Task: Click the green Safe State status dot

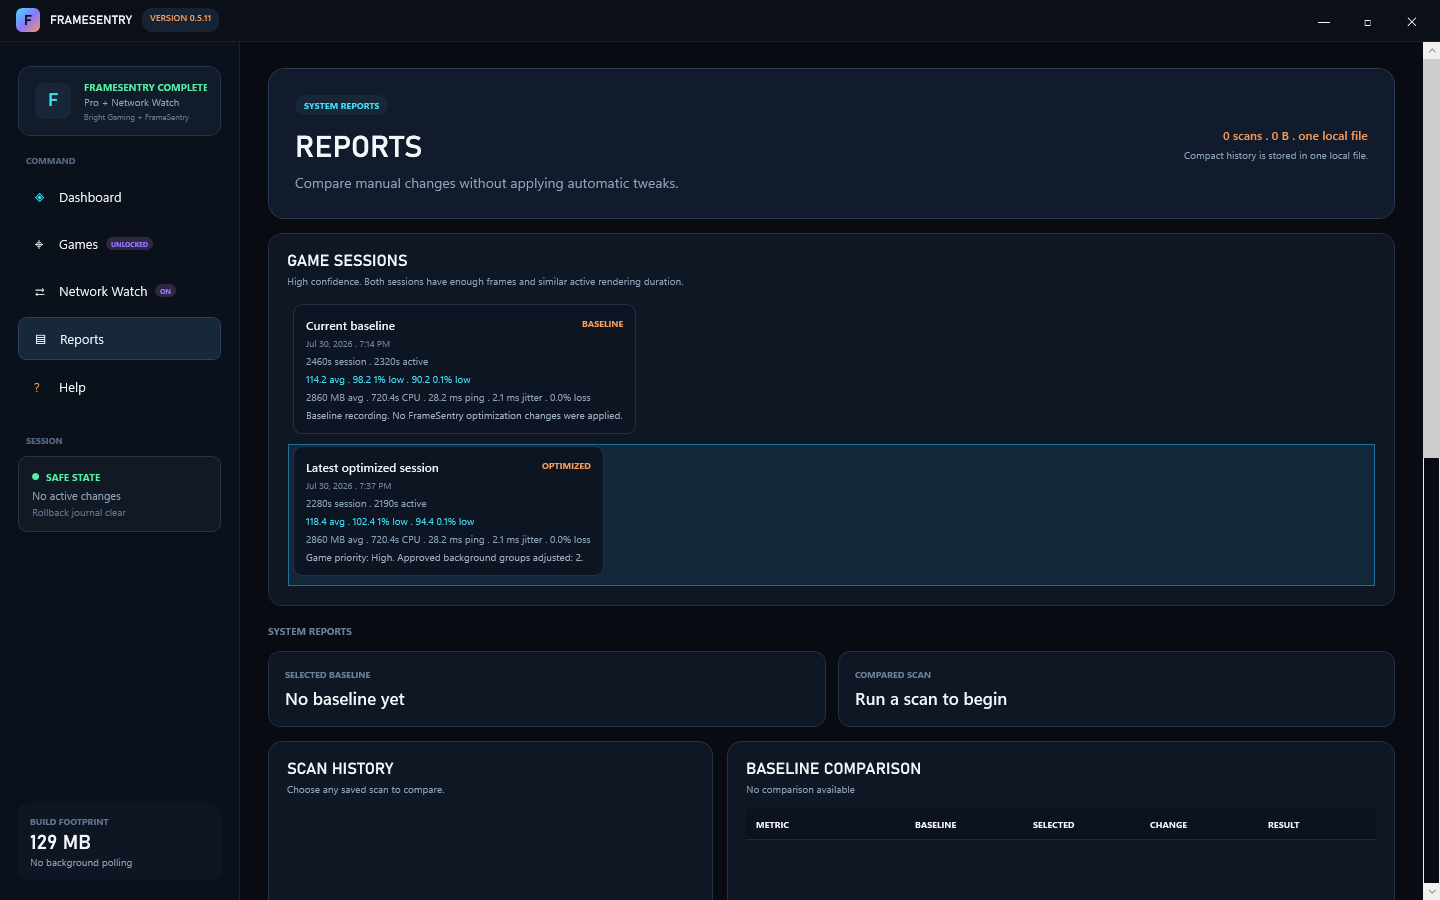Action: click(x=36, y=477)
